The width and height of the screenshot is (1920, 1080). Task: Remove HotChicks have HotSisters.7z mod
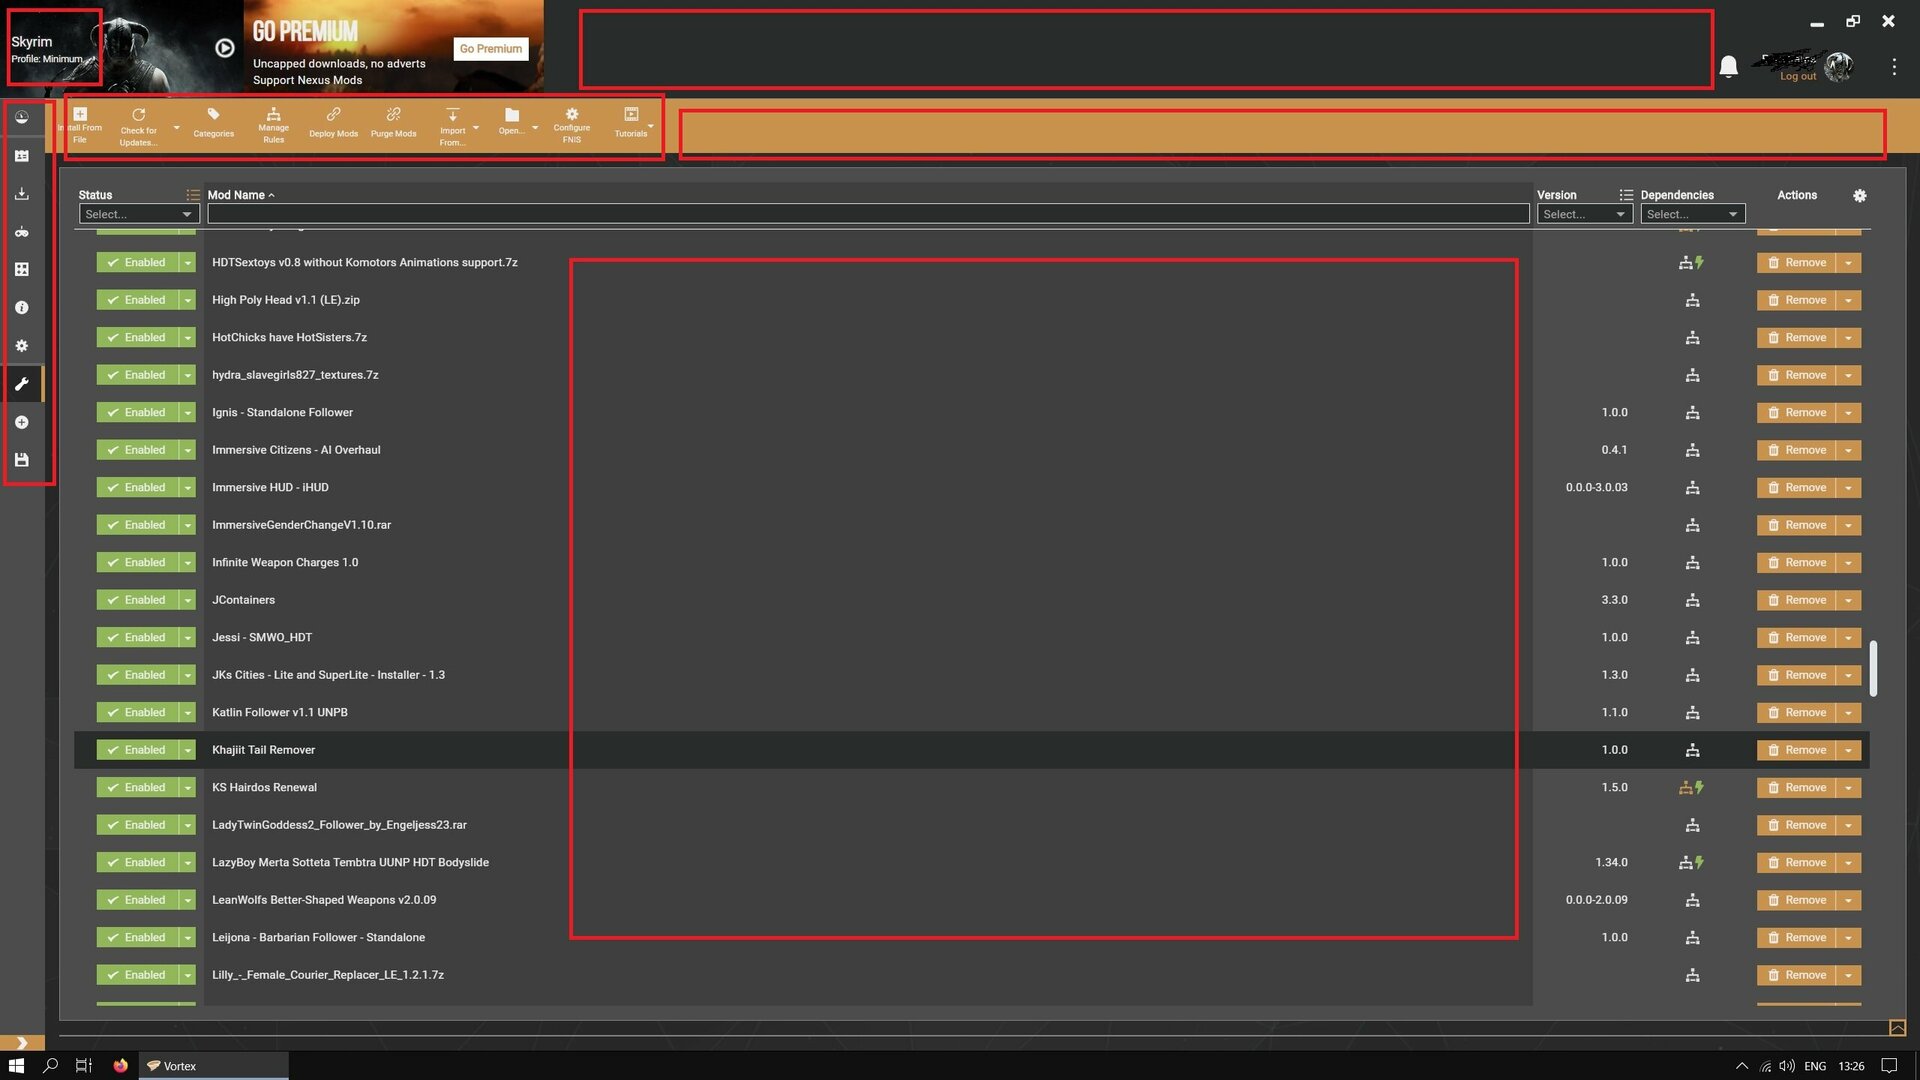point(1796,338)
